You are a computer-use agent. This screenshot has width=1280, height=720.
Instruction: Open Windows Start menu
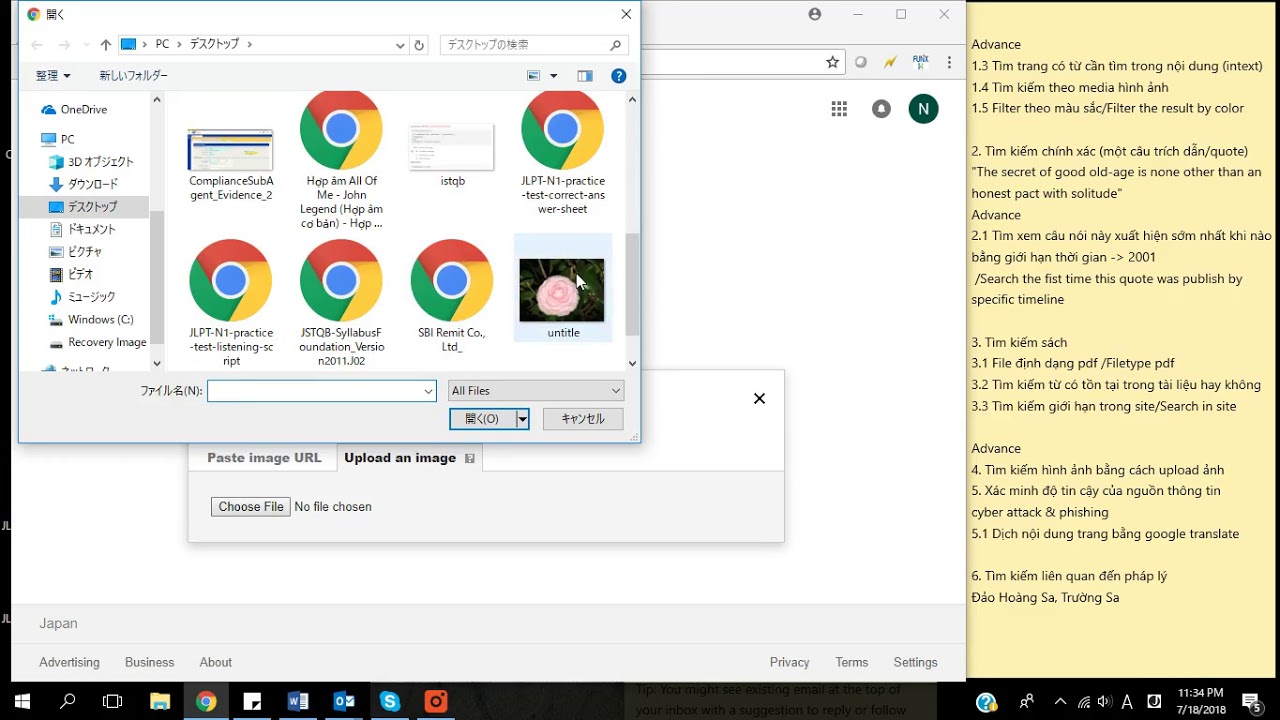(x=22, y=701)
